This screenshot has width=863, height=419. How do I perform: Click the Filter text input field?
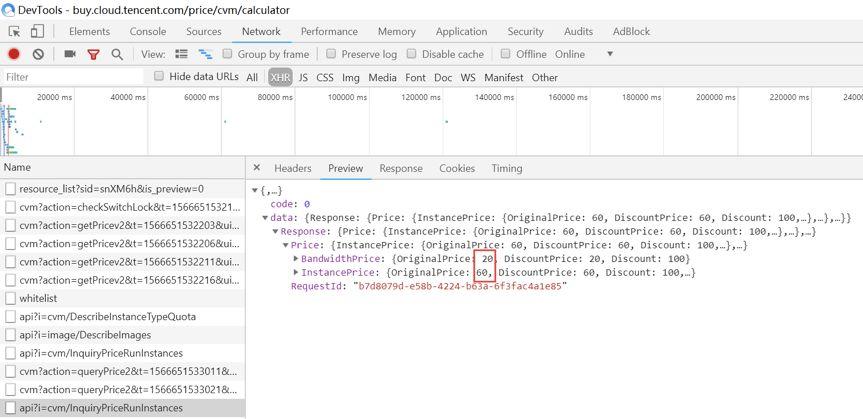point(70,77)
